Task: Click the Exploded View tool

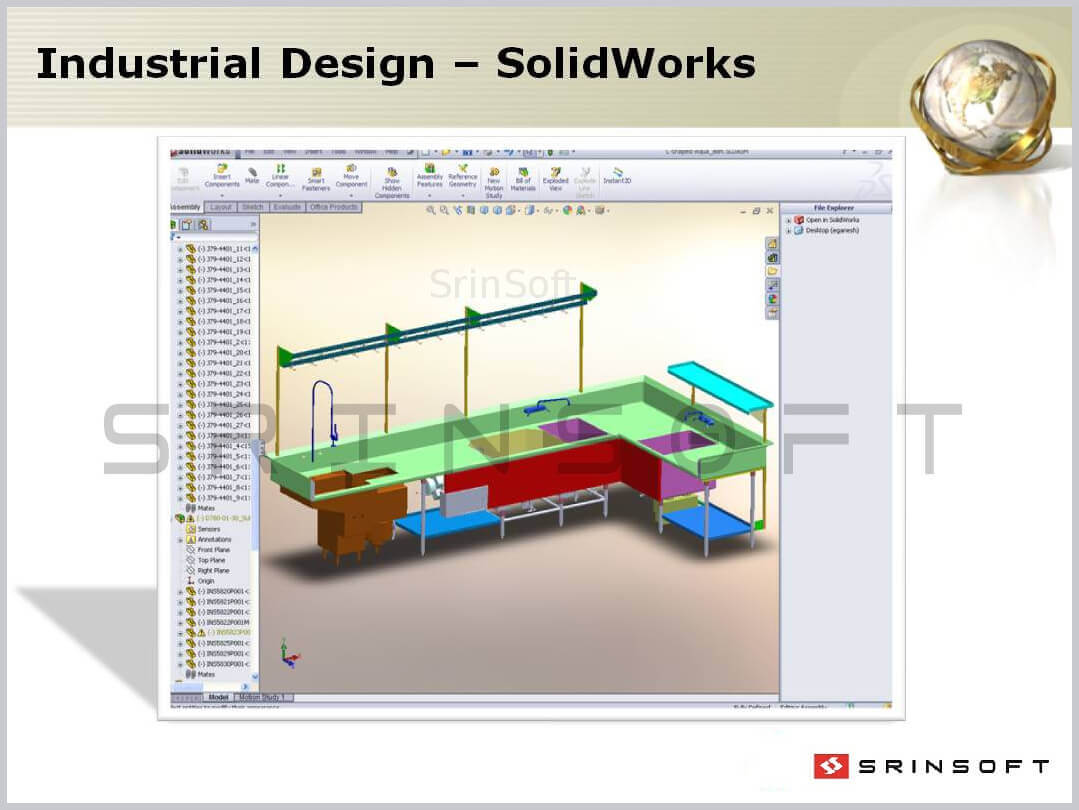Action: (555, 180)
